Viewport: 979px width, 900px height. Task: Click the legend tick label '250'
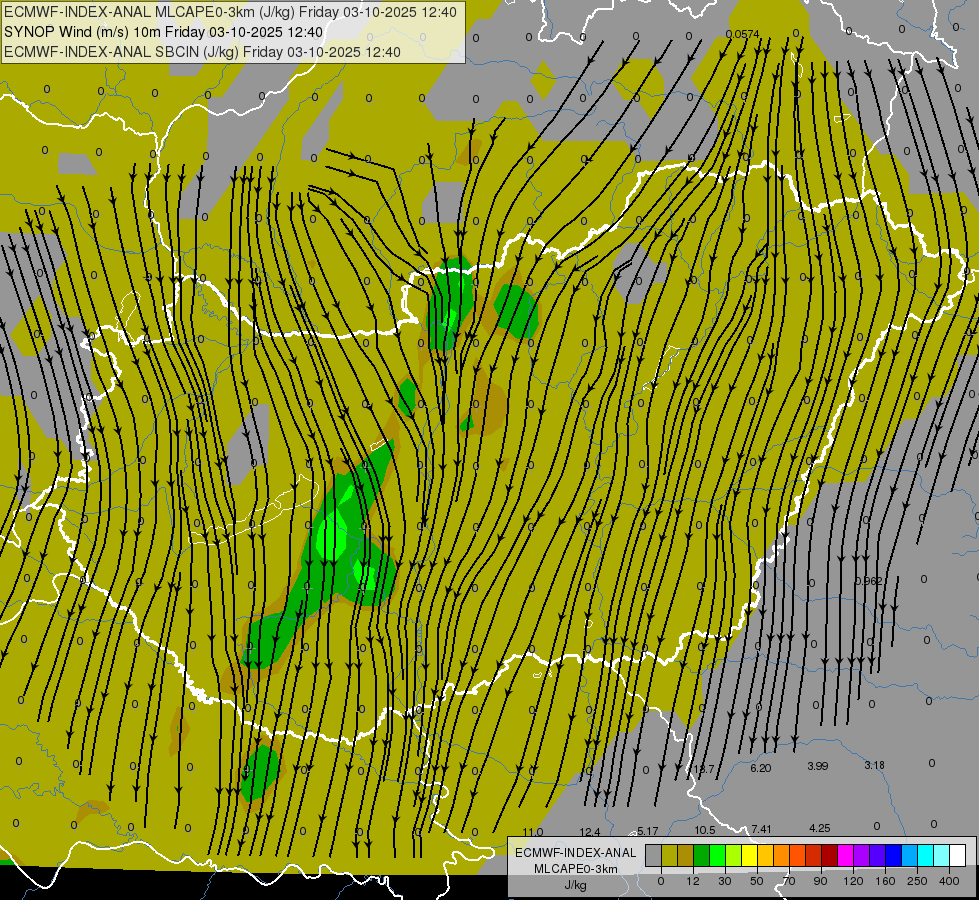(x=917, y=881)
